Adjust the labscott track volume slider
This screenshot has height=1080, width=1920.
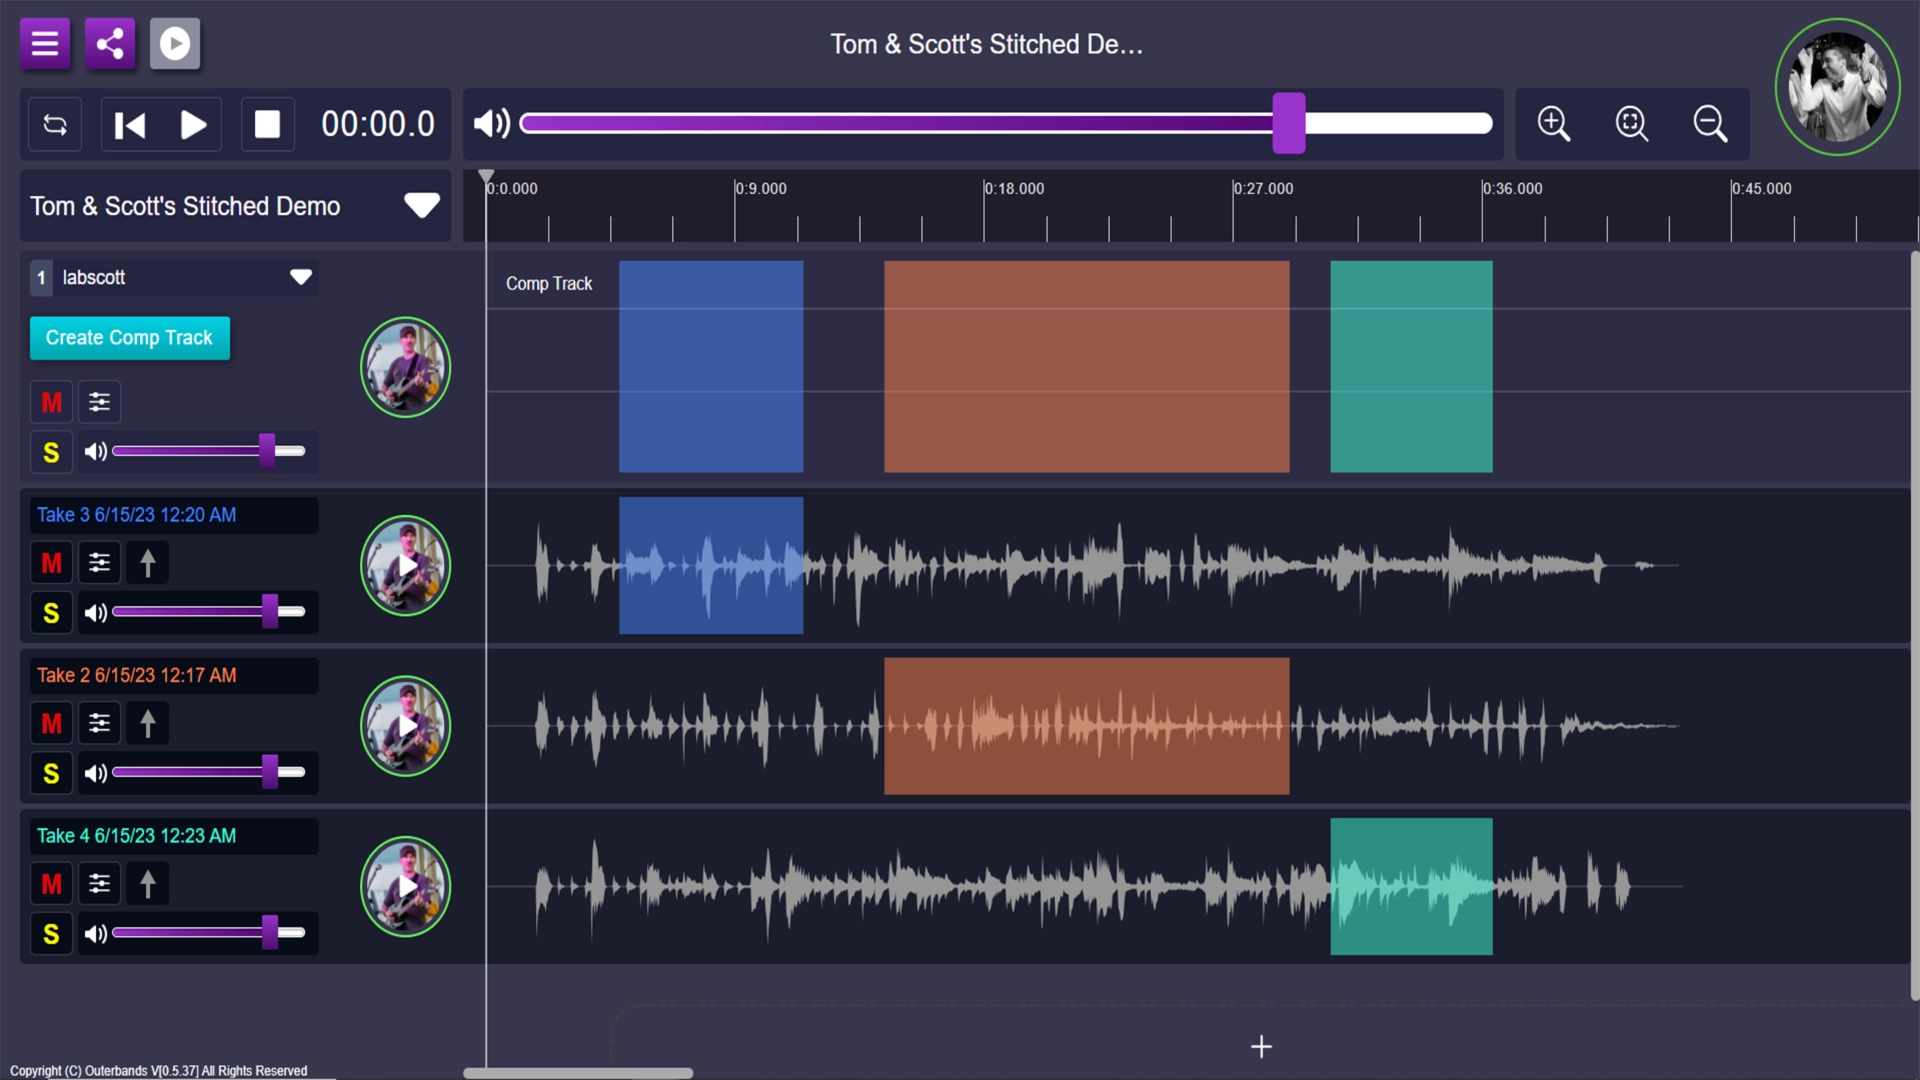[x=267, y=451]
